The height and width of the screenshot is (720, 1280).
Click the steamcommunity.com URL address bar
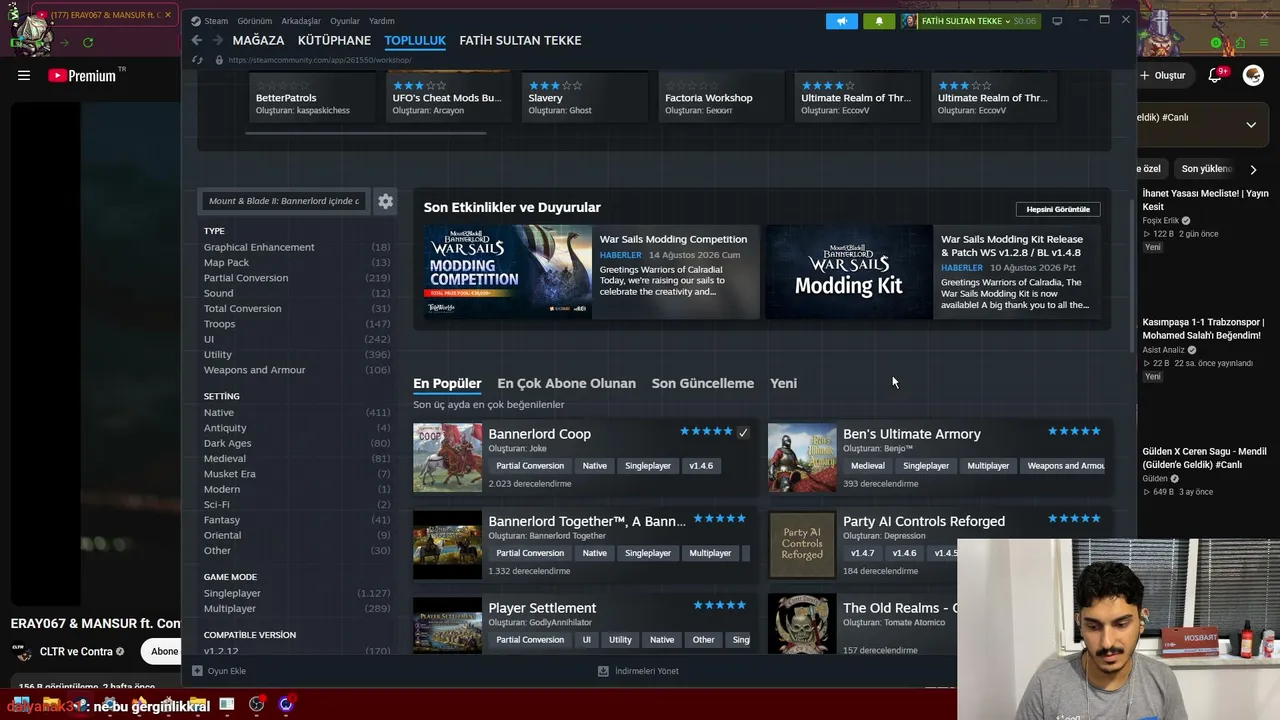319,60
